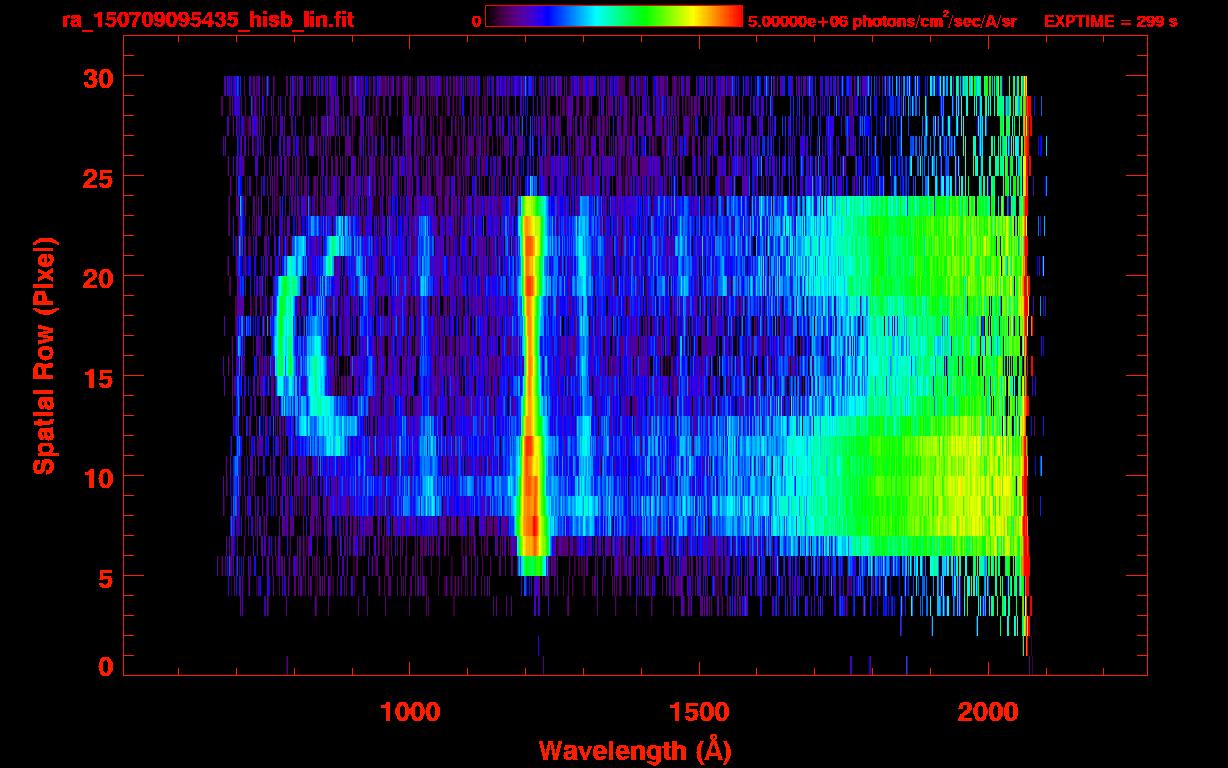
Task: Click the 0 spatial row tick label
Action: (106, 667)
